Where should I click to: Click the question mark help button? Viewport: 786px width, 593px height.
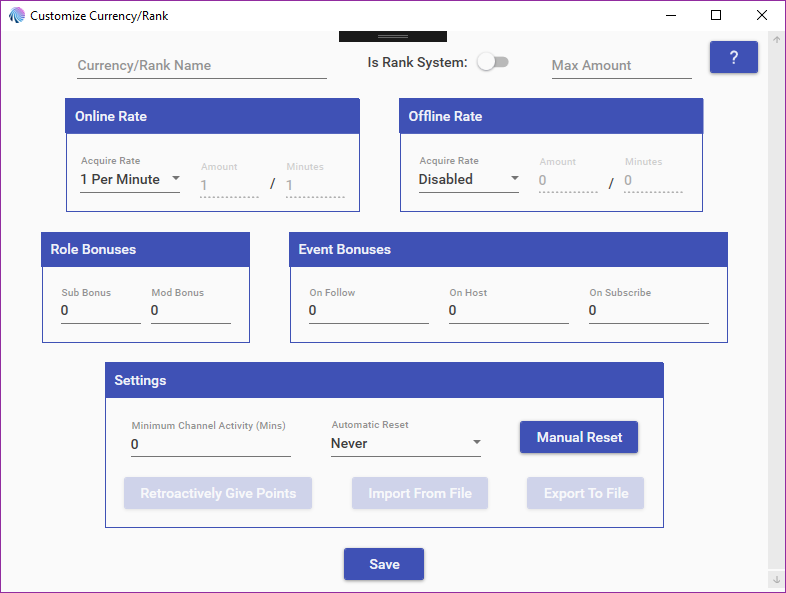click(733, 58)
